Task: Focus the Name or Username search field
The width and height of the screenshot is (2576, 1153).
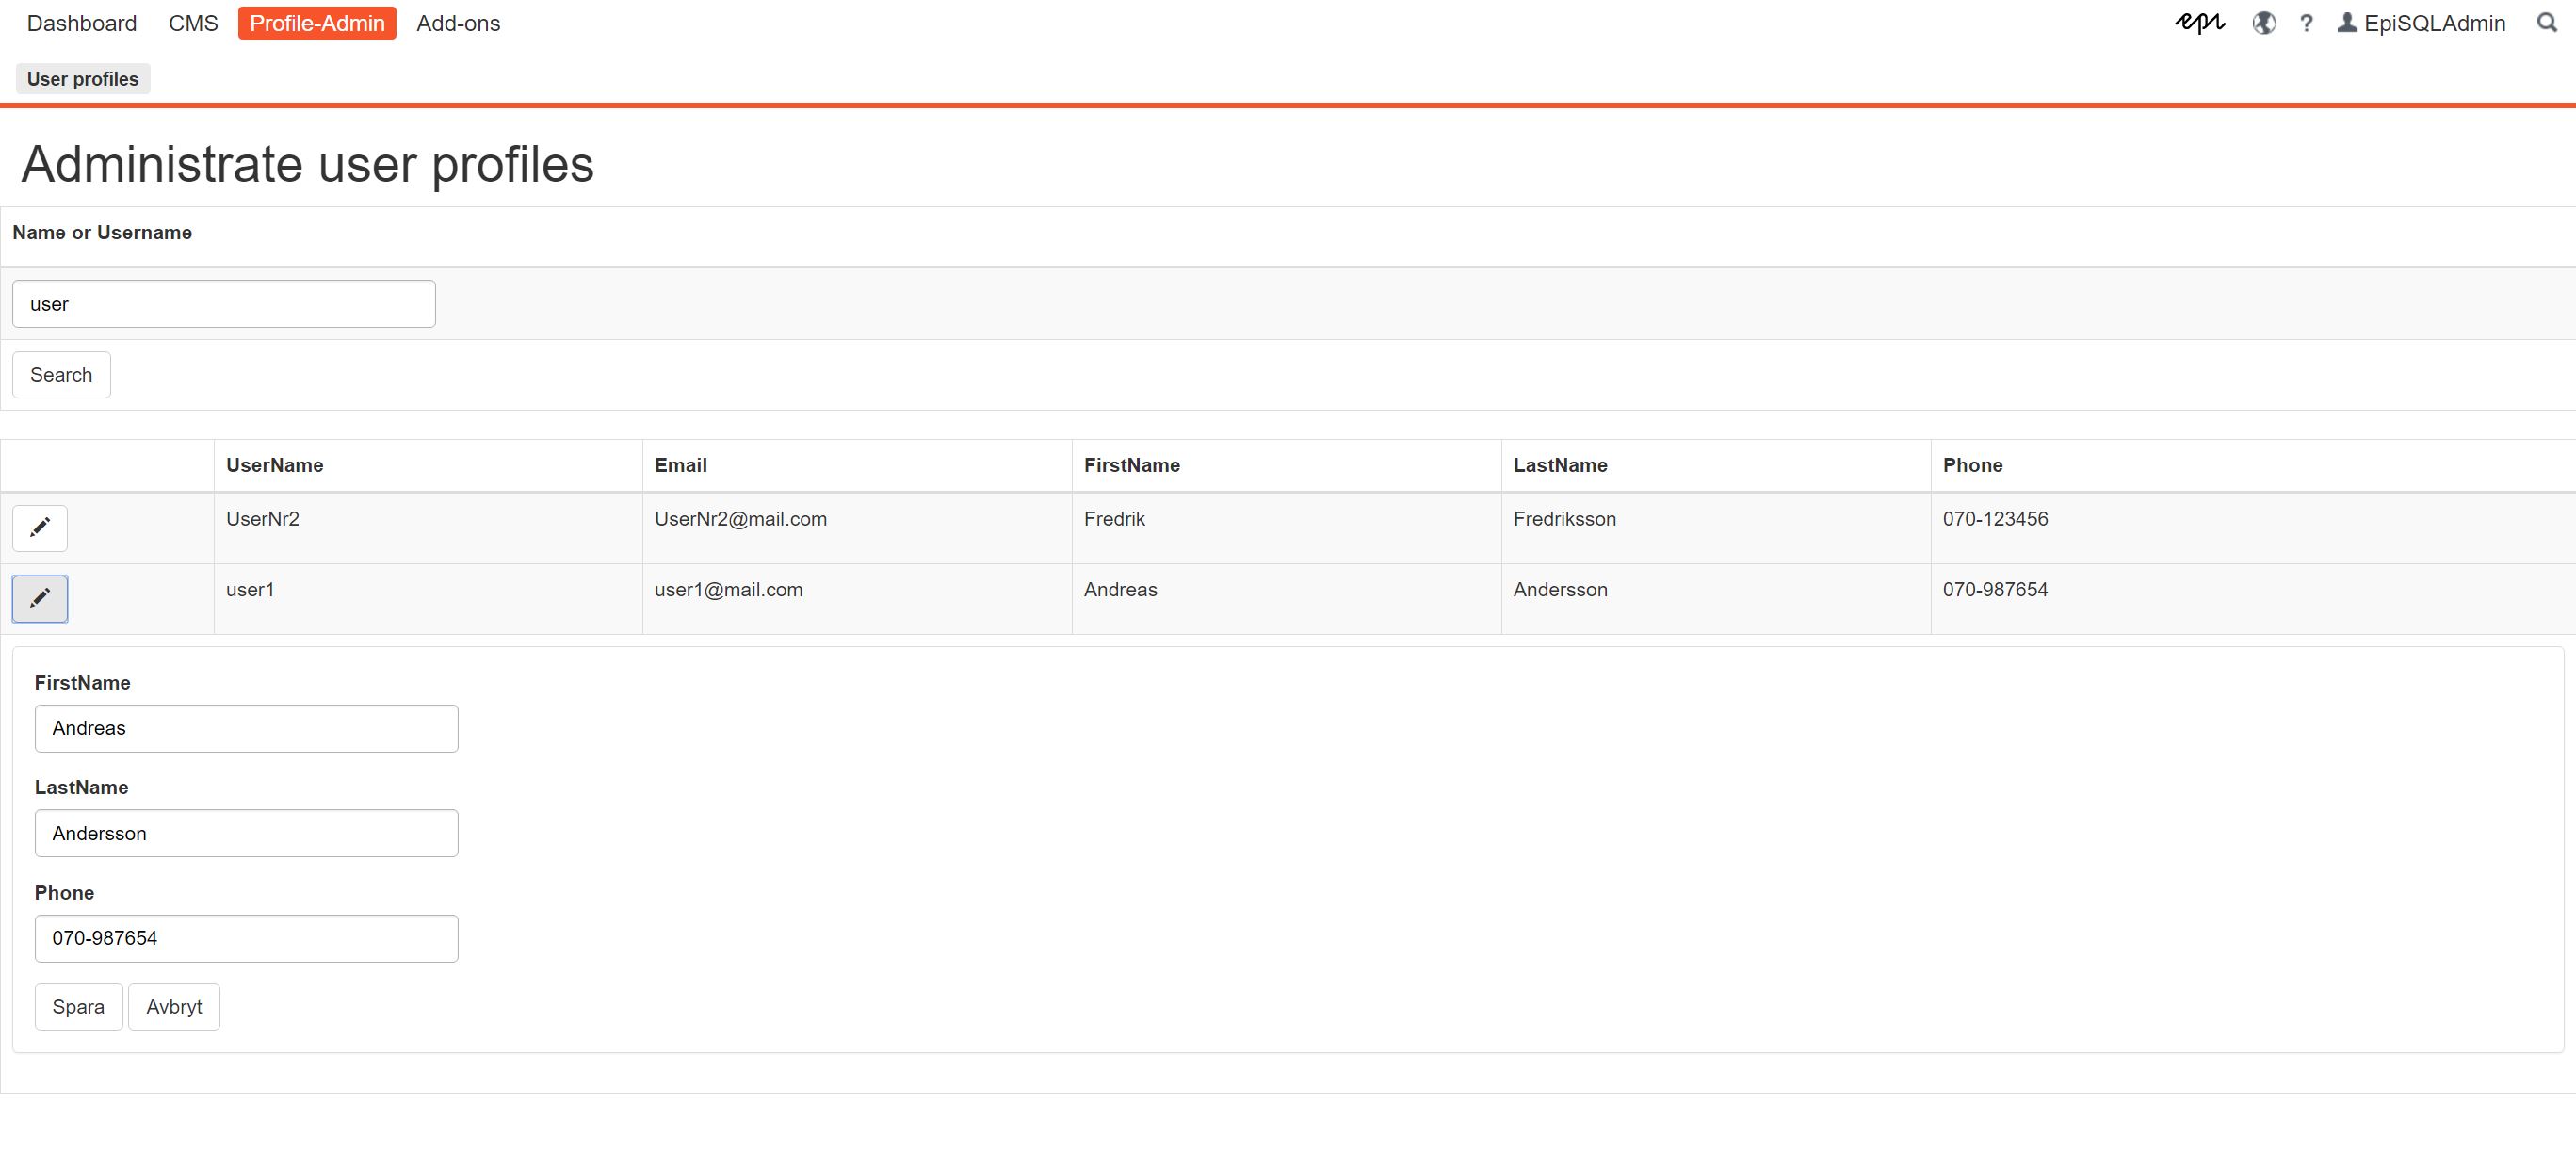Action: click(x=224, y=304)
